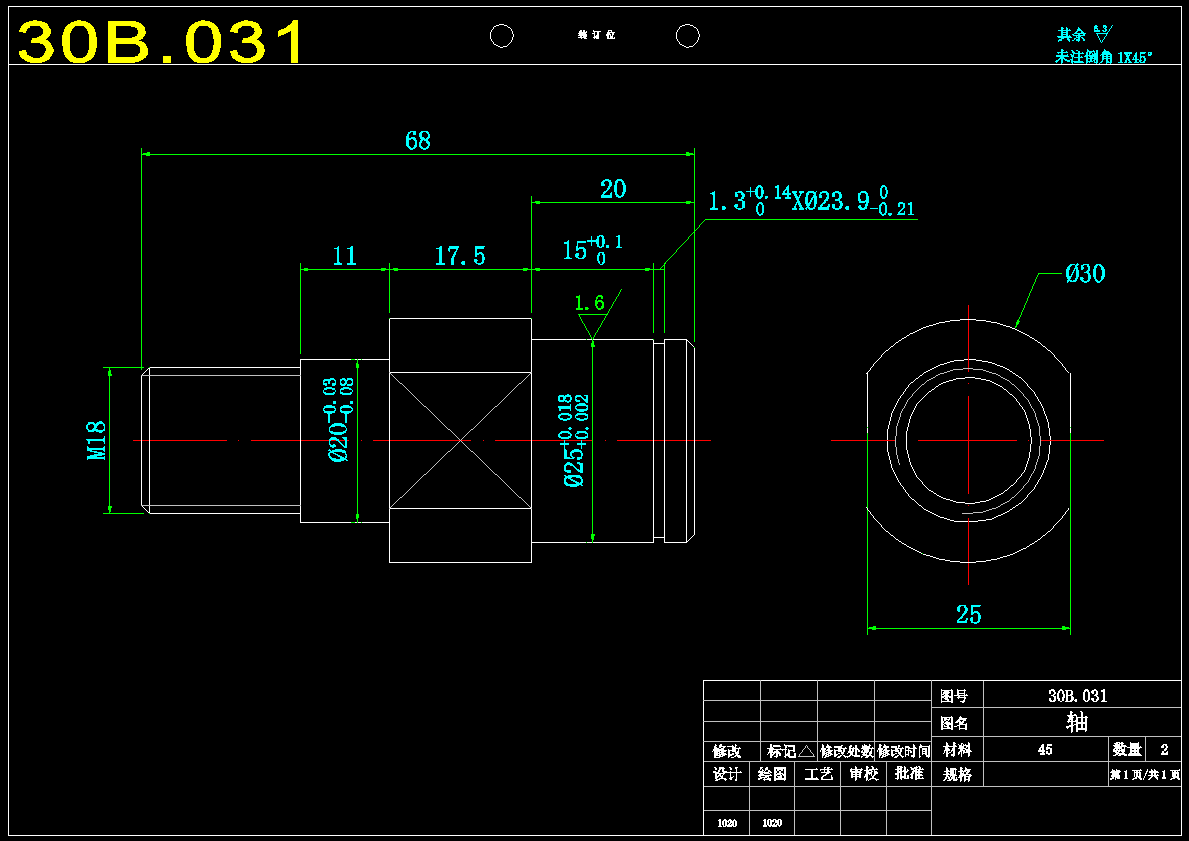The height and width of the screenshot is (841, 1189).
Task: Select the 1020 entry under 设计
Action: pyautogui.click(x=726, y=823)
